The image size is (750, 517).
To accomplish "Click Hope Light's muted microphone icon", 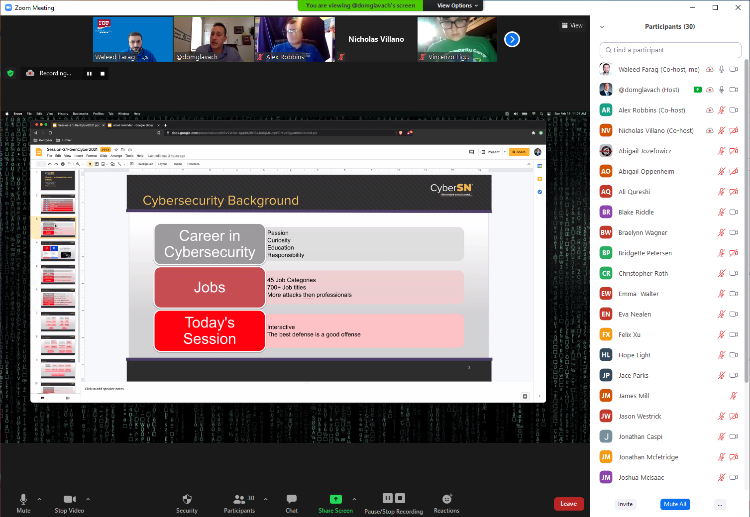I will click(721, 355).
